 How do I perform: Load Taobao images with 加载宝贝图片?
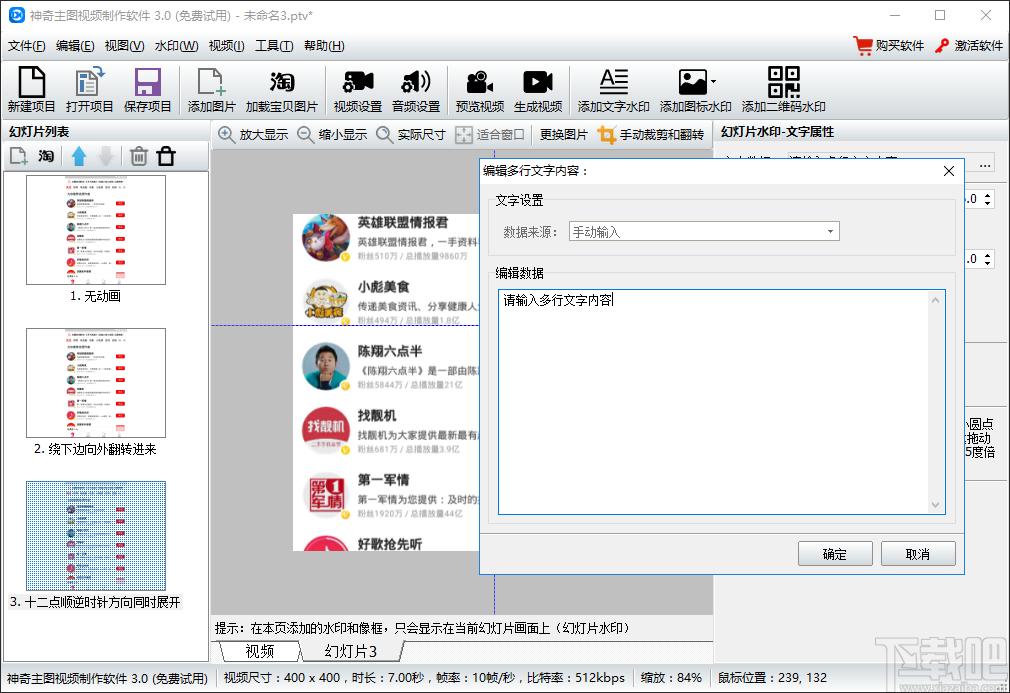[281, 90]
